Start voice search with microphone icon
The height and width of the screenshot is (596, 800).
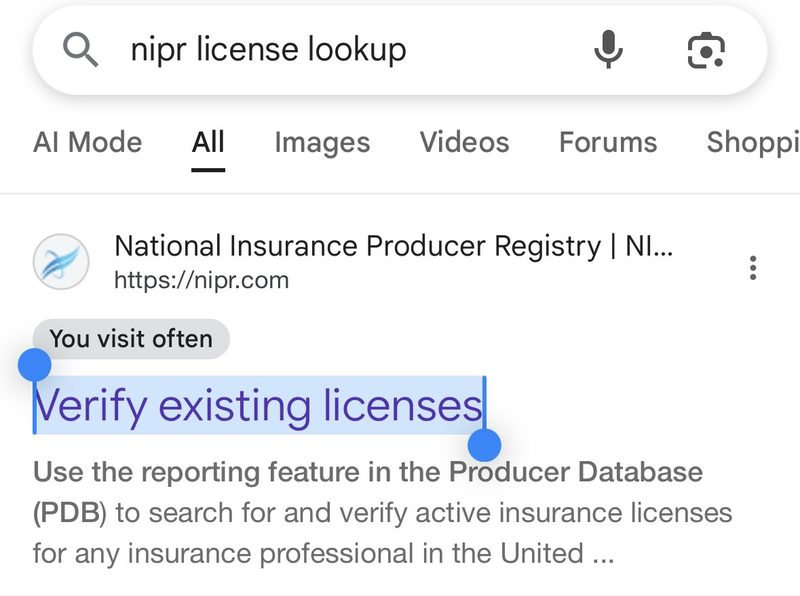tap(608, 49)
